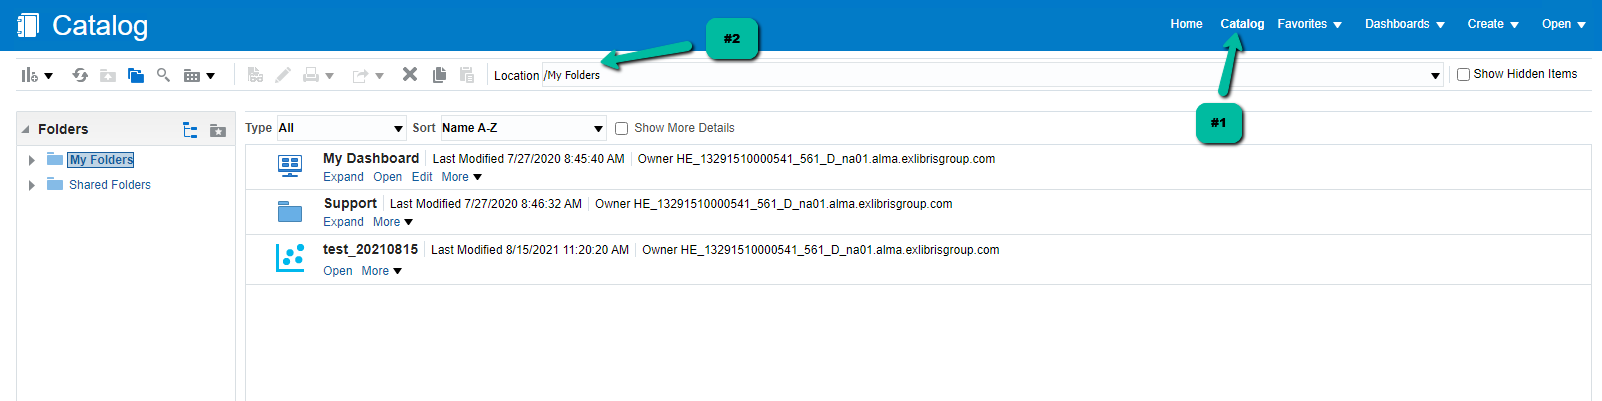Image resolution: width=1602 pixels, height=401 pixels.
Task: Select My Folders in folder tree
Action: coord(101,160)
